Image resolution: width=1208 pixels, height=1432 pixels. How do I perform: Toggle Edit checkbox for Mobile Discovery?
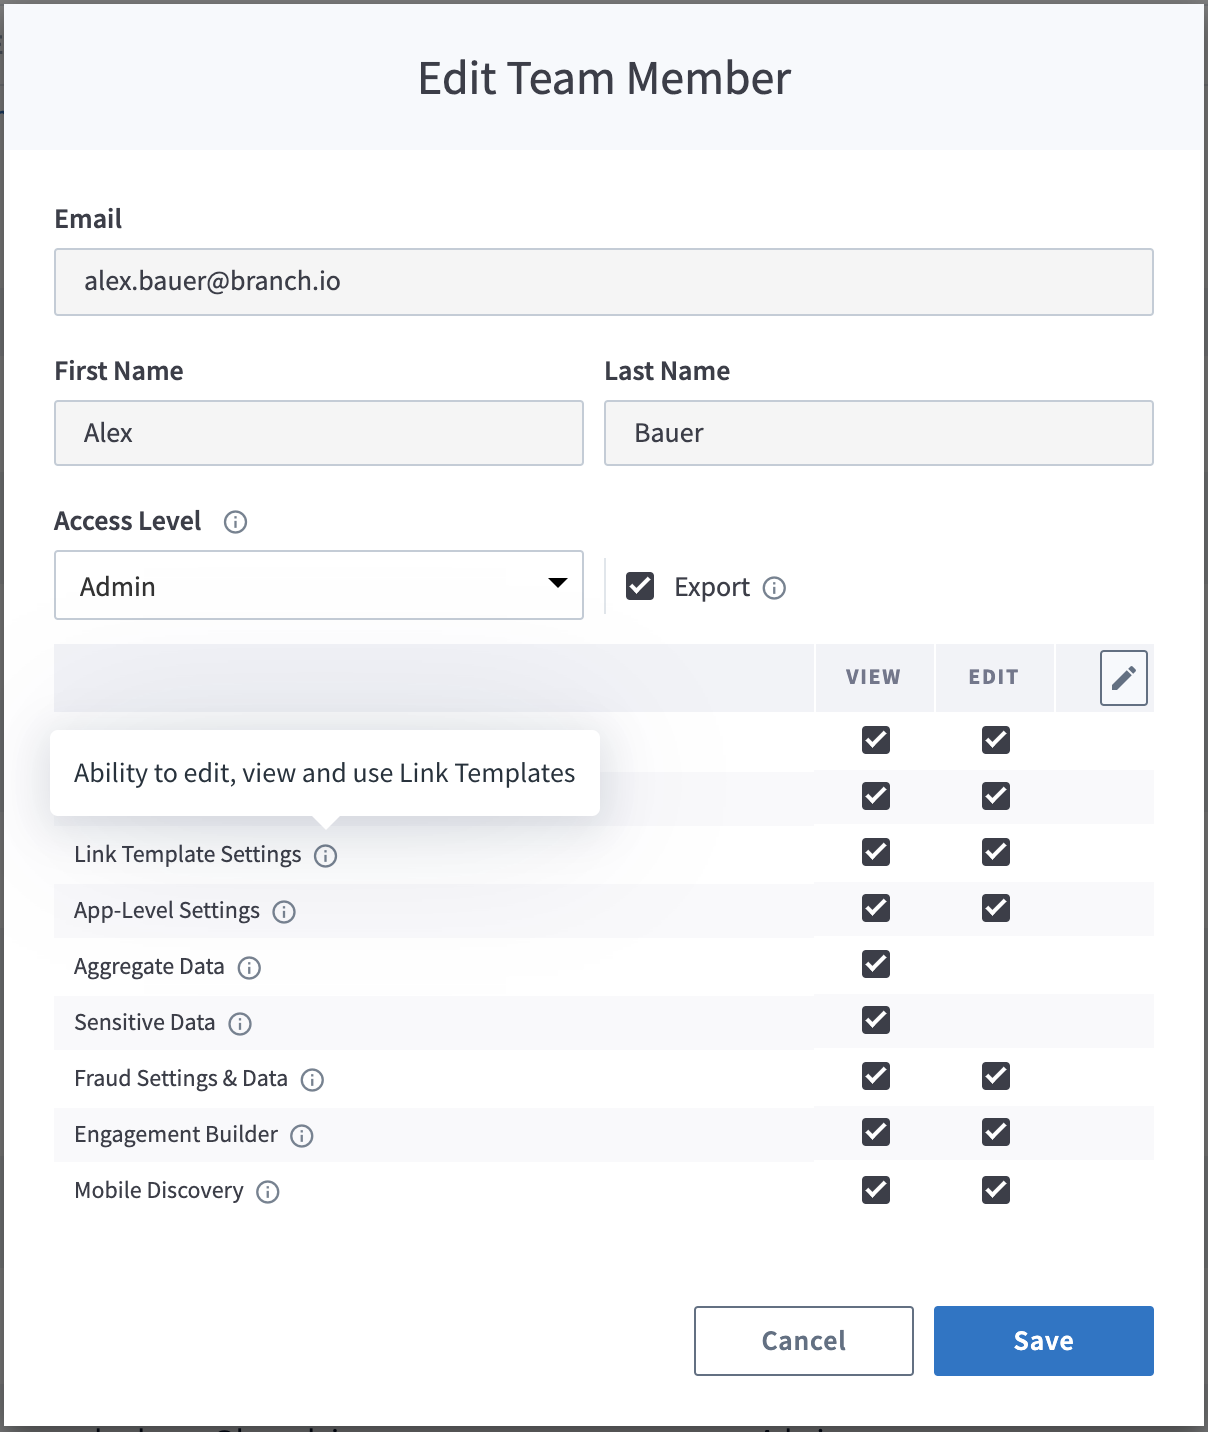(x=996, y=1190)
